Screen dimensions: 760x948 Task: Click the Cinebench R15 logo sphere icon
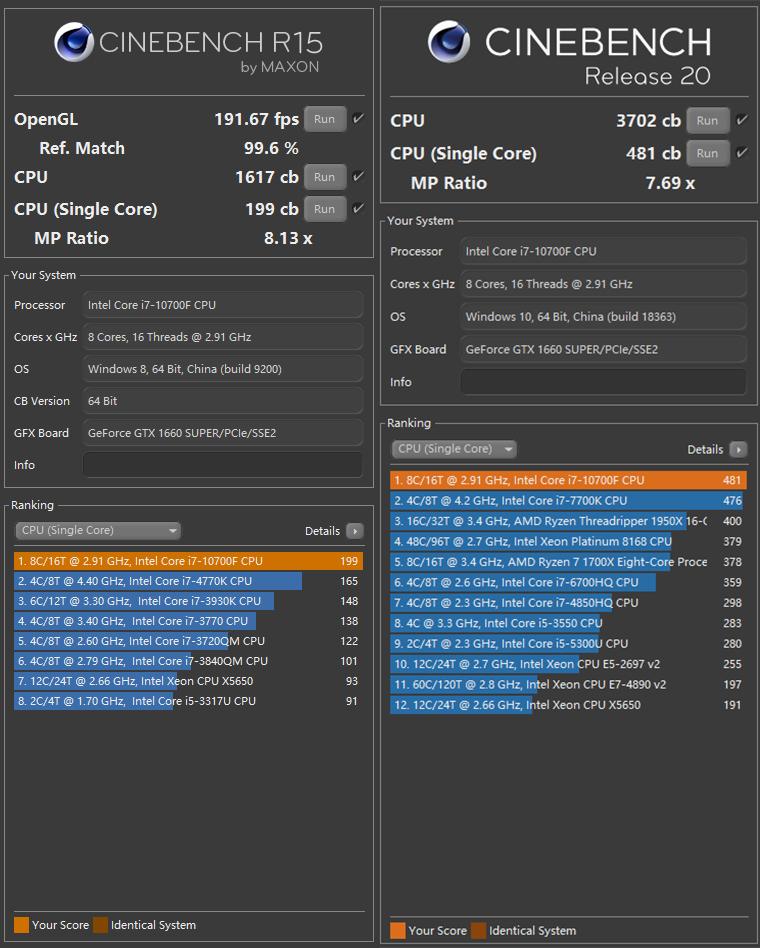(74, 44)
